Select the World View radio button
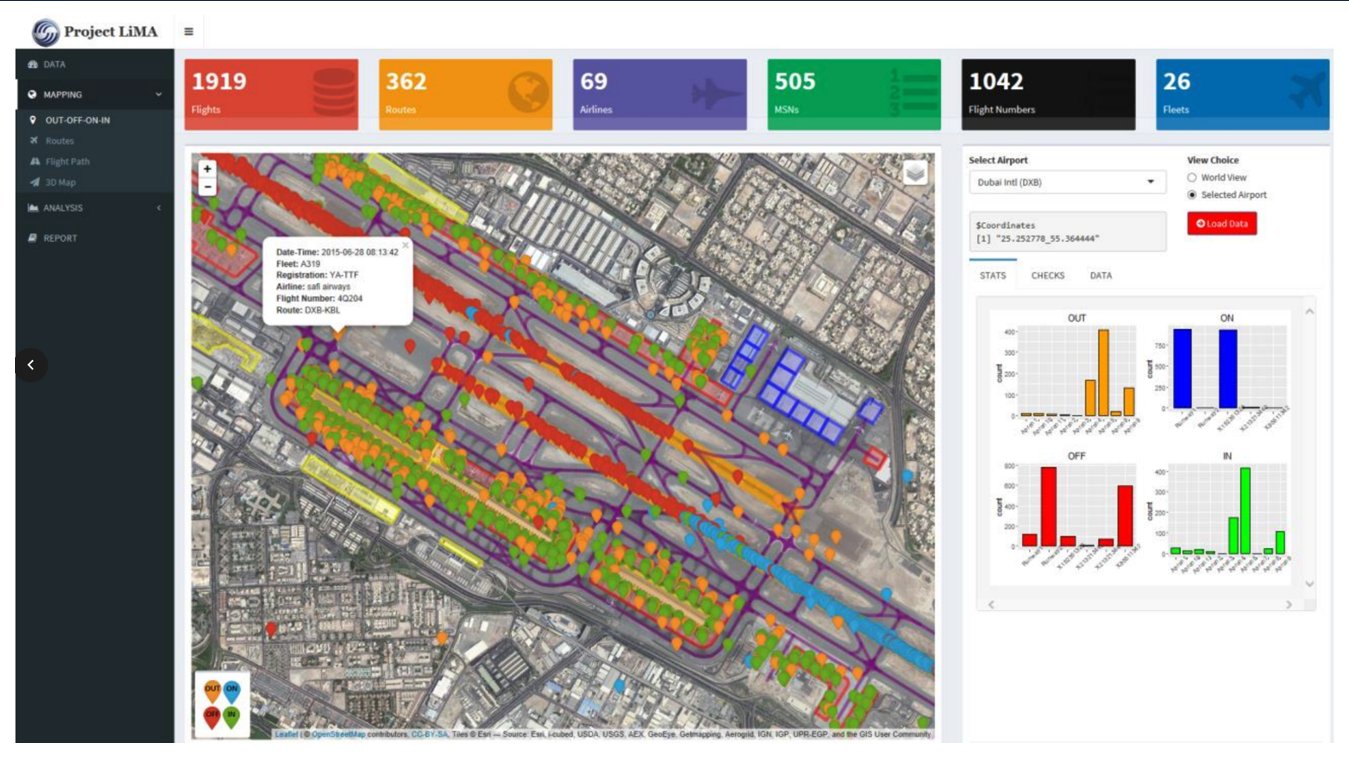This screenshot has height=757, width=1349. point(1192,177)
